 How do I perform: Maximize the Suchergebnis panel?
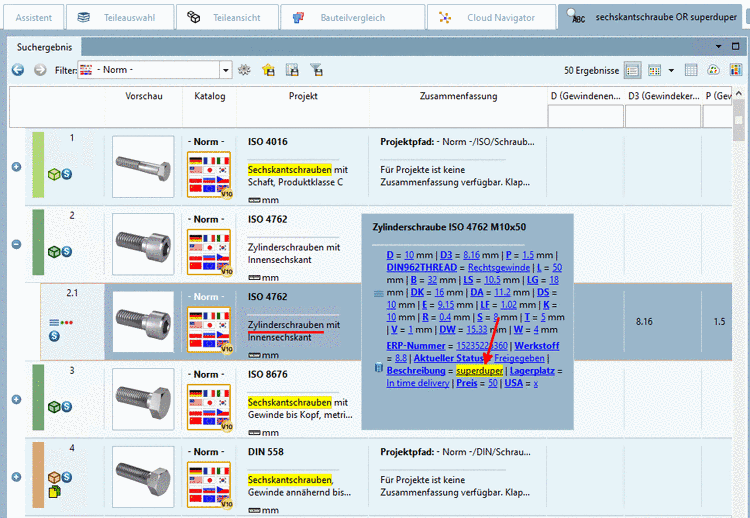pos(736,46)
